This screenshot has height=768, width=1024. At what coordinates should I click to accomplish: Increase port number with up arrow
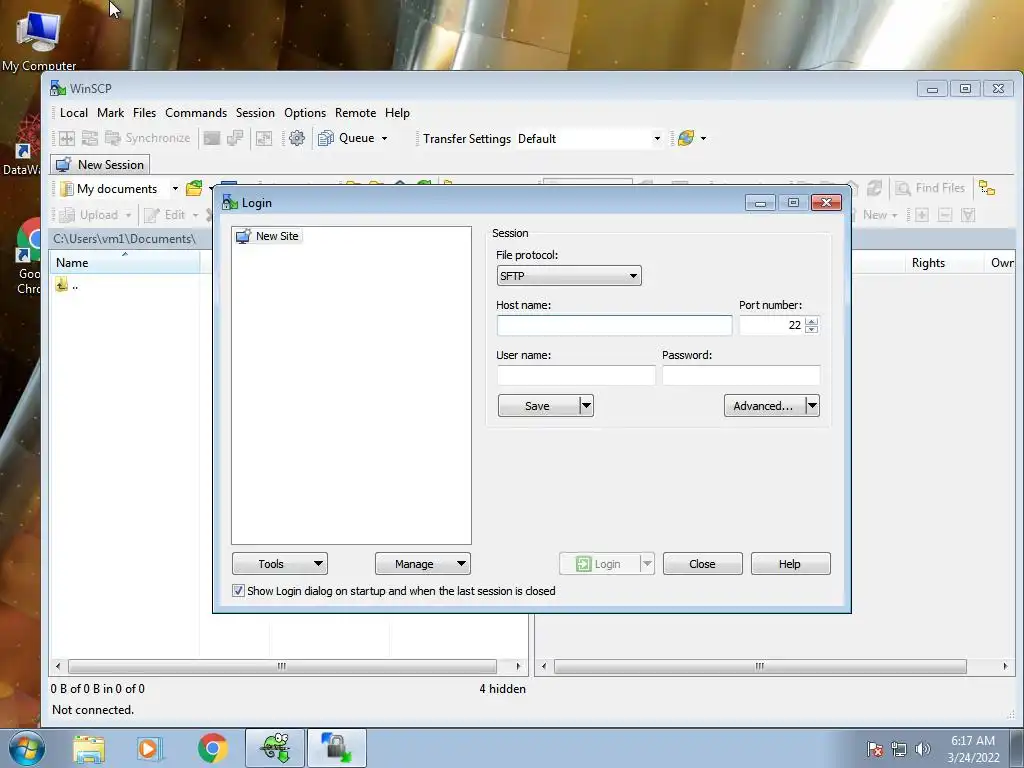pos(812,320)
